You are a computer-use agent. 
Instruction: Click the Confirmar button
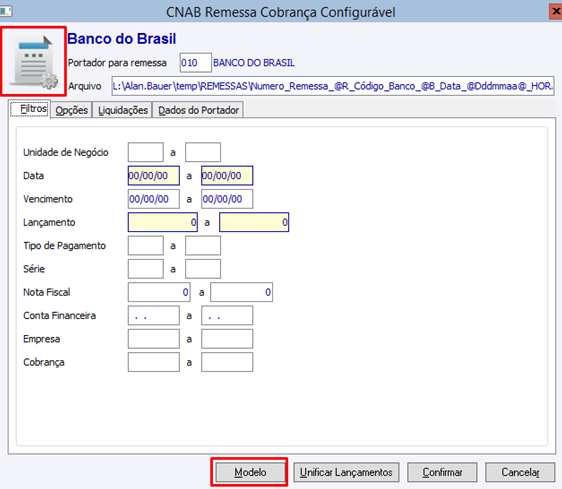coord(442,472)
